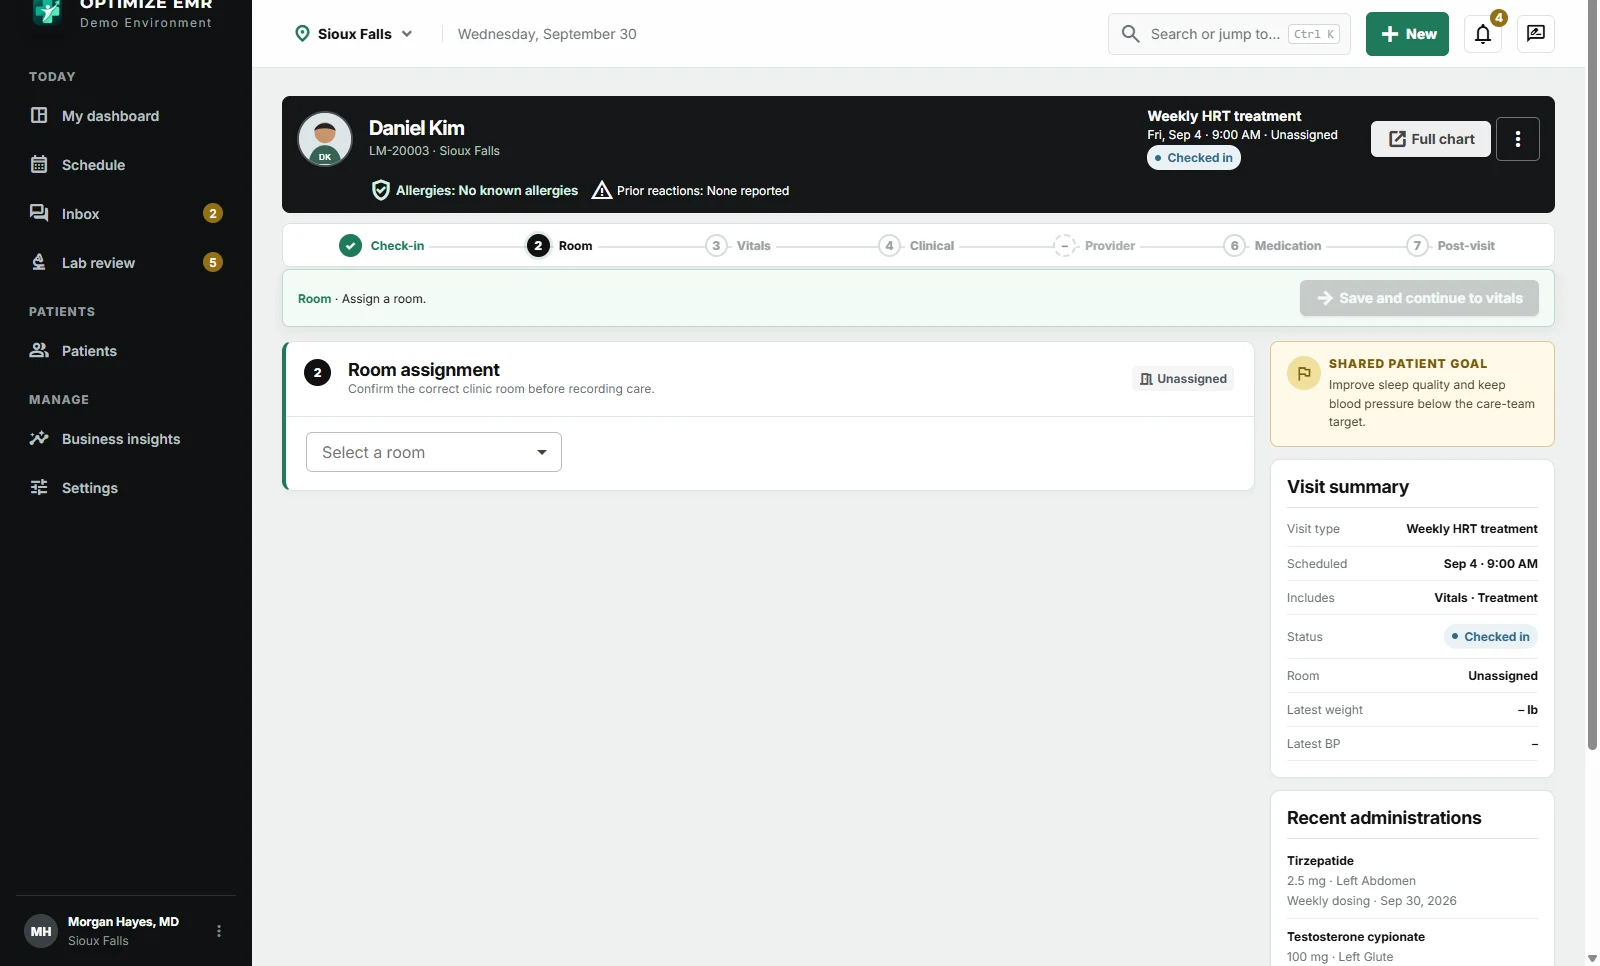Click the Tirzepatide administration entry
The height and width of the screenshot is (966, 1600).
[1412, 881]
